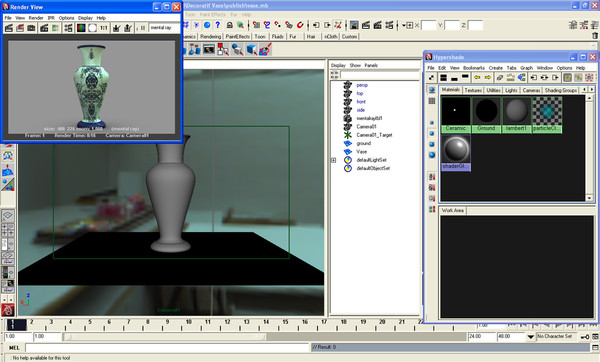Open Show menu in outliner panel
This screenshot has height=362, width=600.
click(355, 65)
